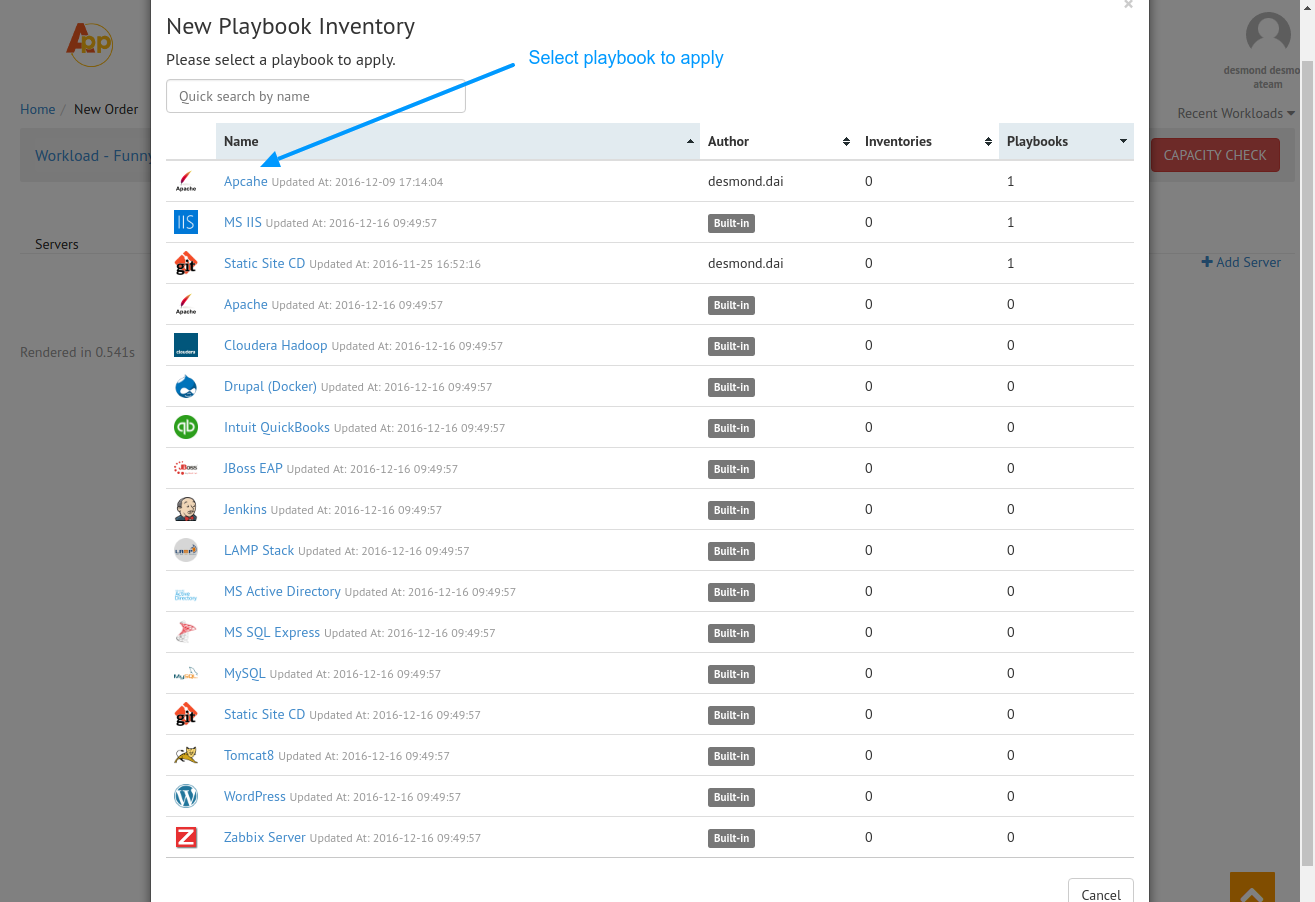Viewport: 1315px width, 902px height.
Task: Click desmond.dai author in Apcahe row
Action: coord(746,181)
